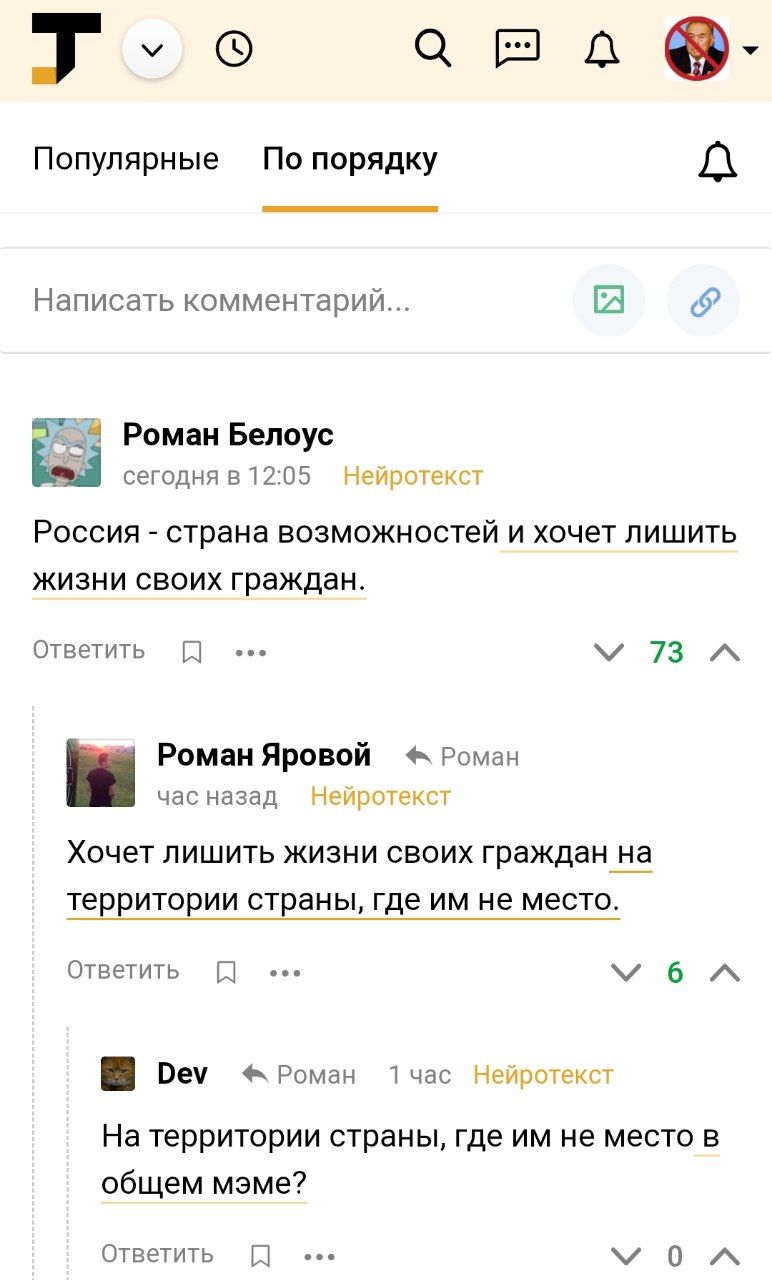Open the clock history icon
This screenshot has height=1280, width=772.
click(234, 48)
